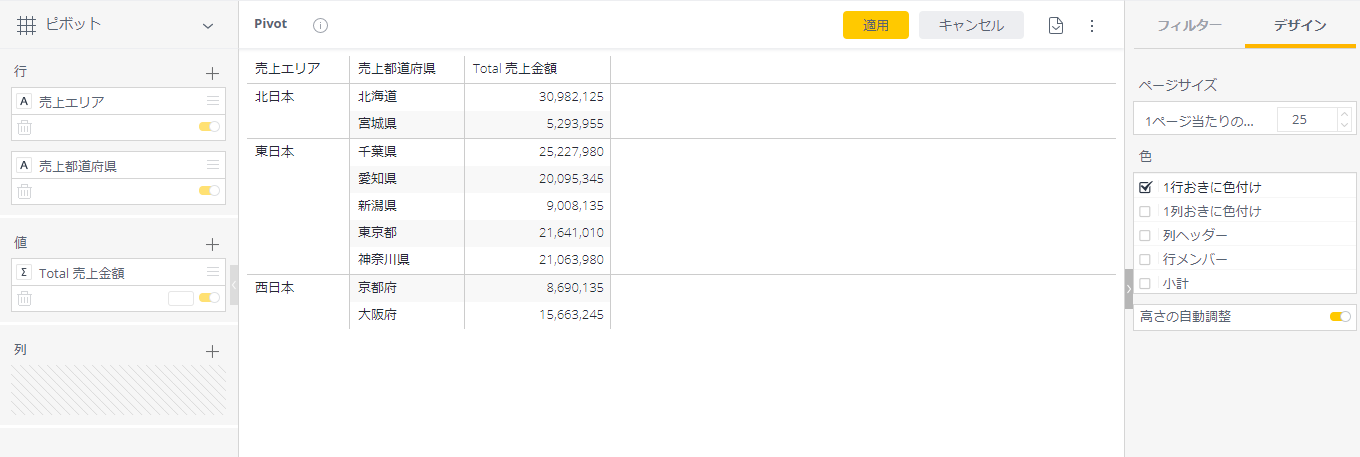Click the document export icon in header
The width and height of the screenshot is (1360, 457).
pos(1056,25)
